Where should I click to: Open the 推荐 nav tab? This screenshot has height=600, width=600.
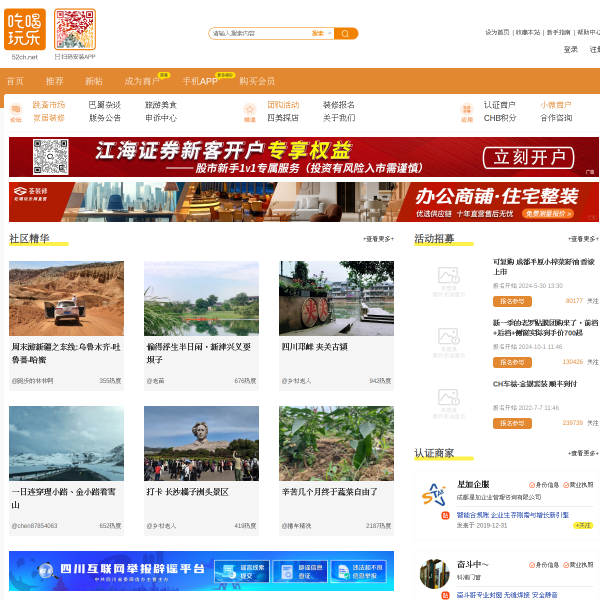coord(55,81)
